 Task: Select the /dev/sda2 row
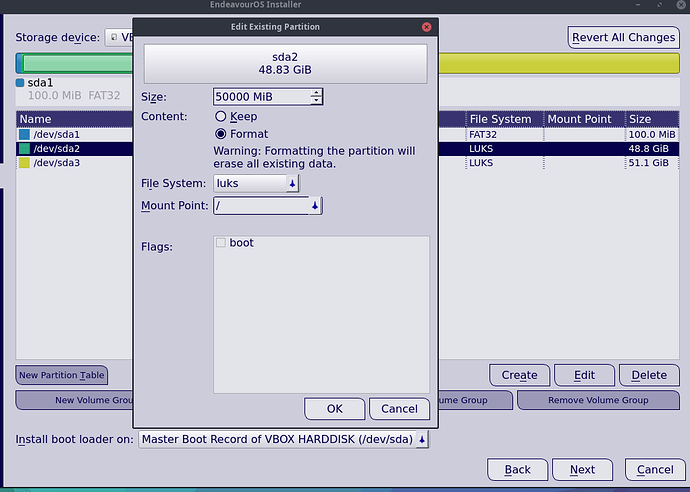[x=75, y=148]
